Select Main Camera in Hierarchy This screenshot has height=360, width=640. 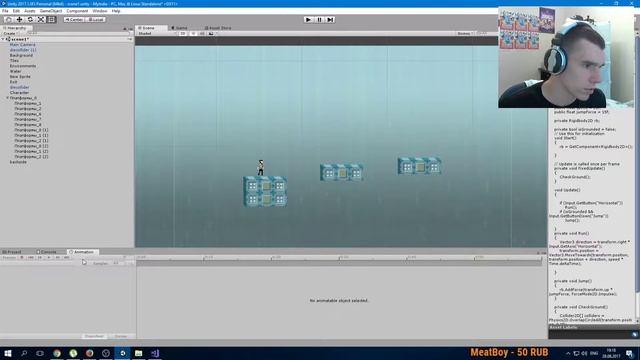tap(22, 44)
